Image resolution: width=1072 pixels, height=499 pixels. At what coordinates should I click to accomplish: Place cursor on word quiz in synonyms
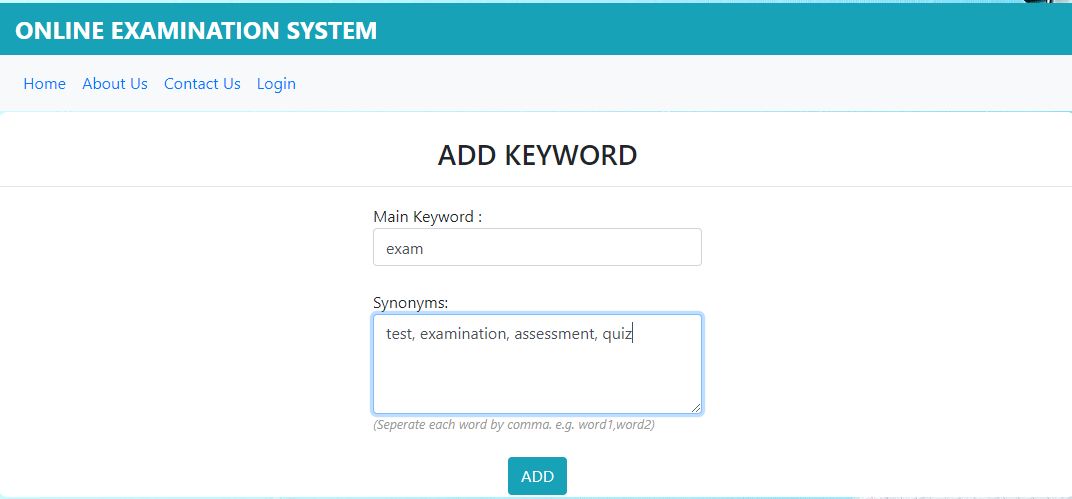click(x=617, y=334)
